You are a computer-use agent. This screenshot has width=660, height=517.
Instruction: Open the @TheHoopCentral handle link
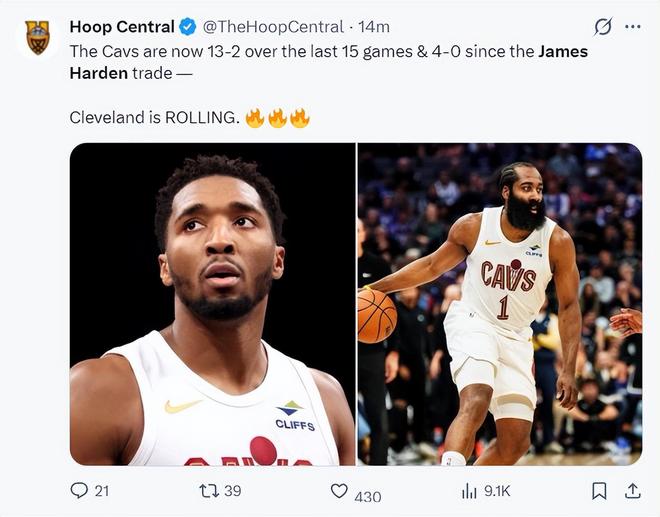point(273,27)
